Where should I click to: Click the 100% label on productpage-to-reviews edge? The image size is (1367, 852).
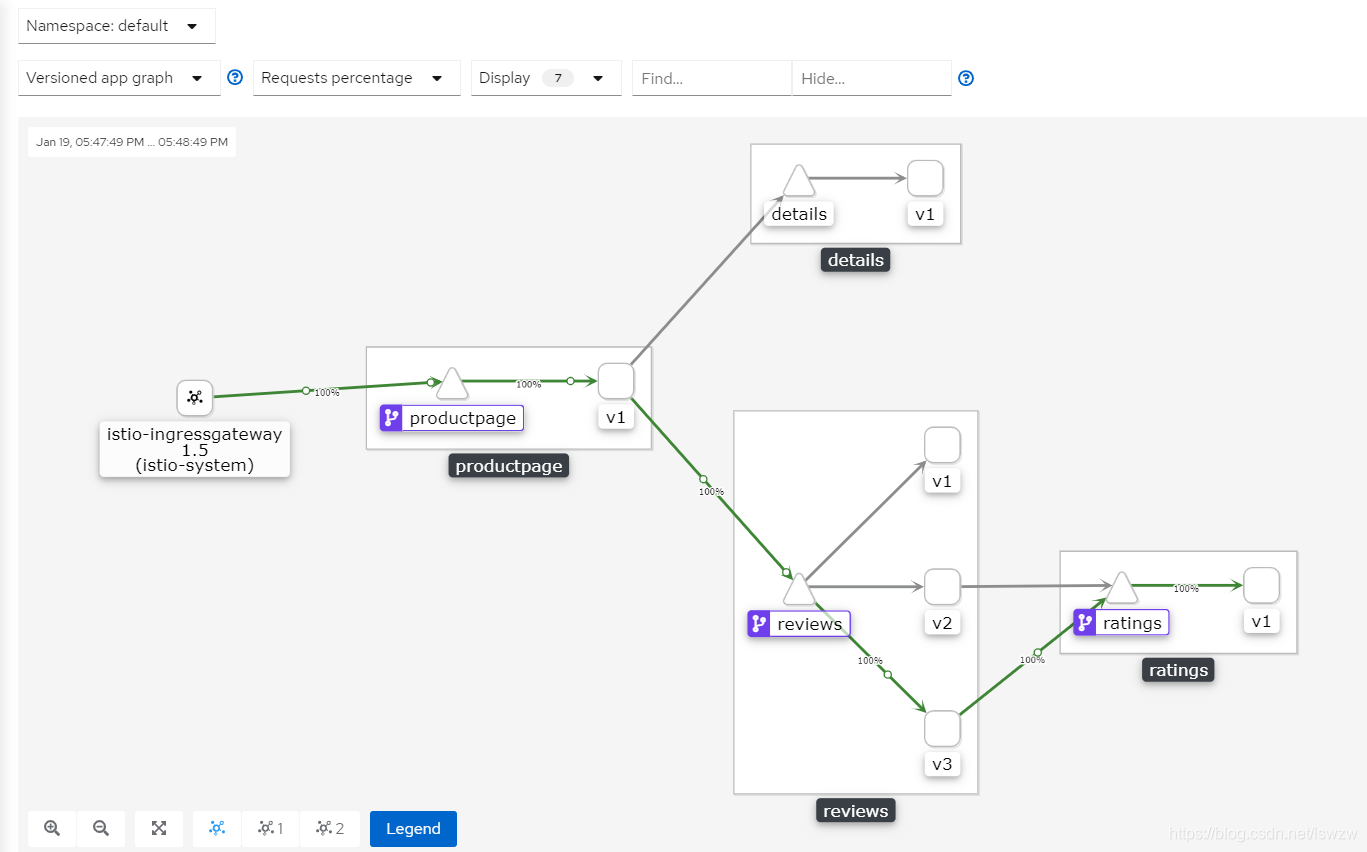click(x=711, y=492)
